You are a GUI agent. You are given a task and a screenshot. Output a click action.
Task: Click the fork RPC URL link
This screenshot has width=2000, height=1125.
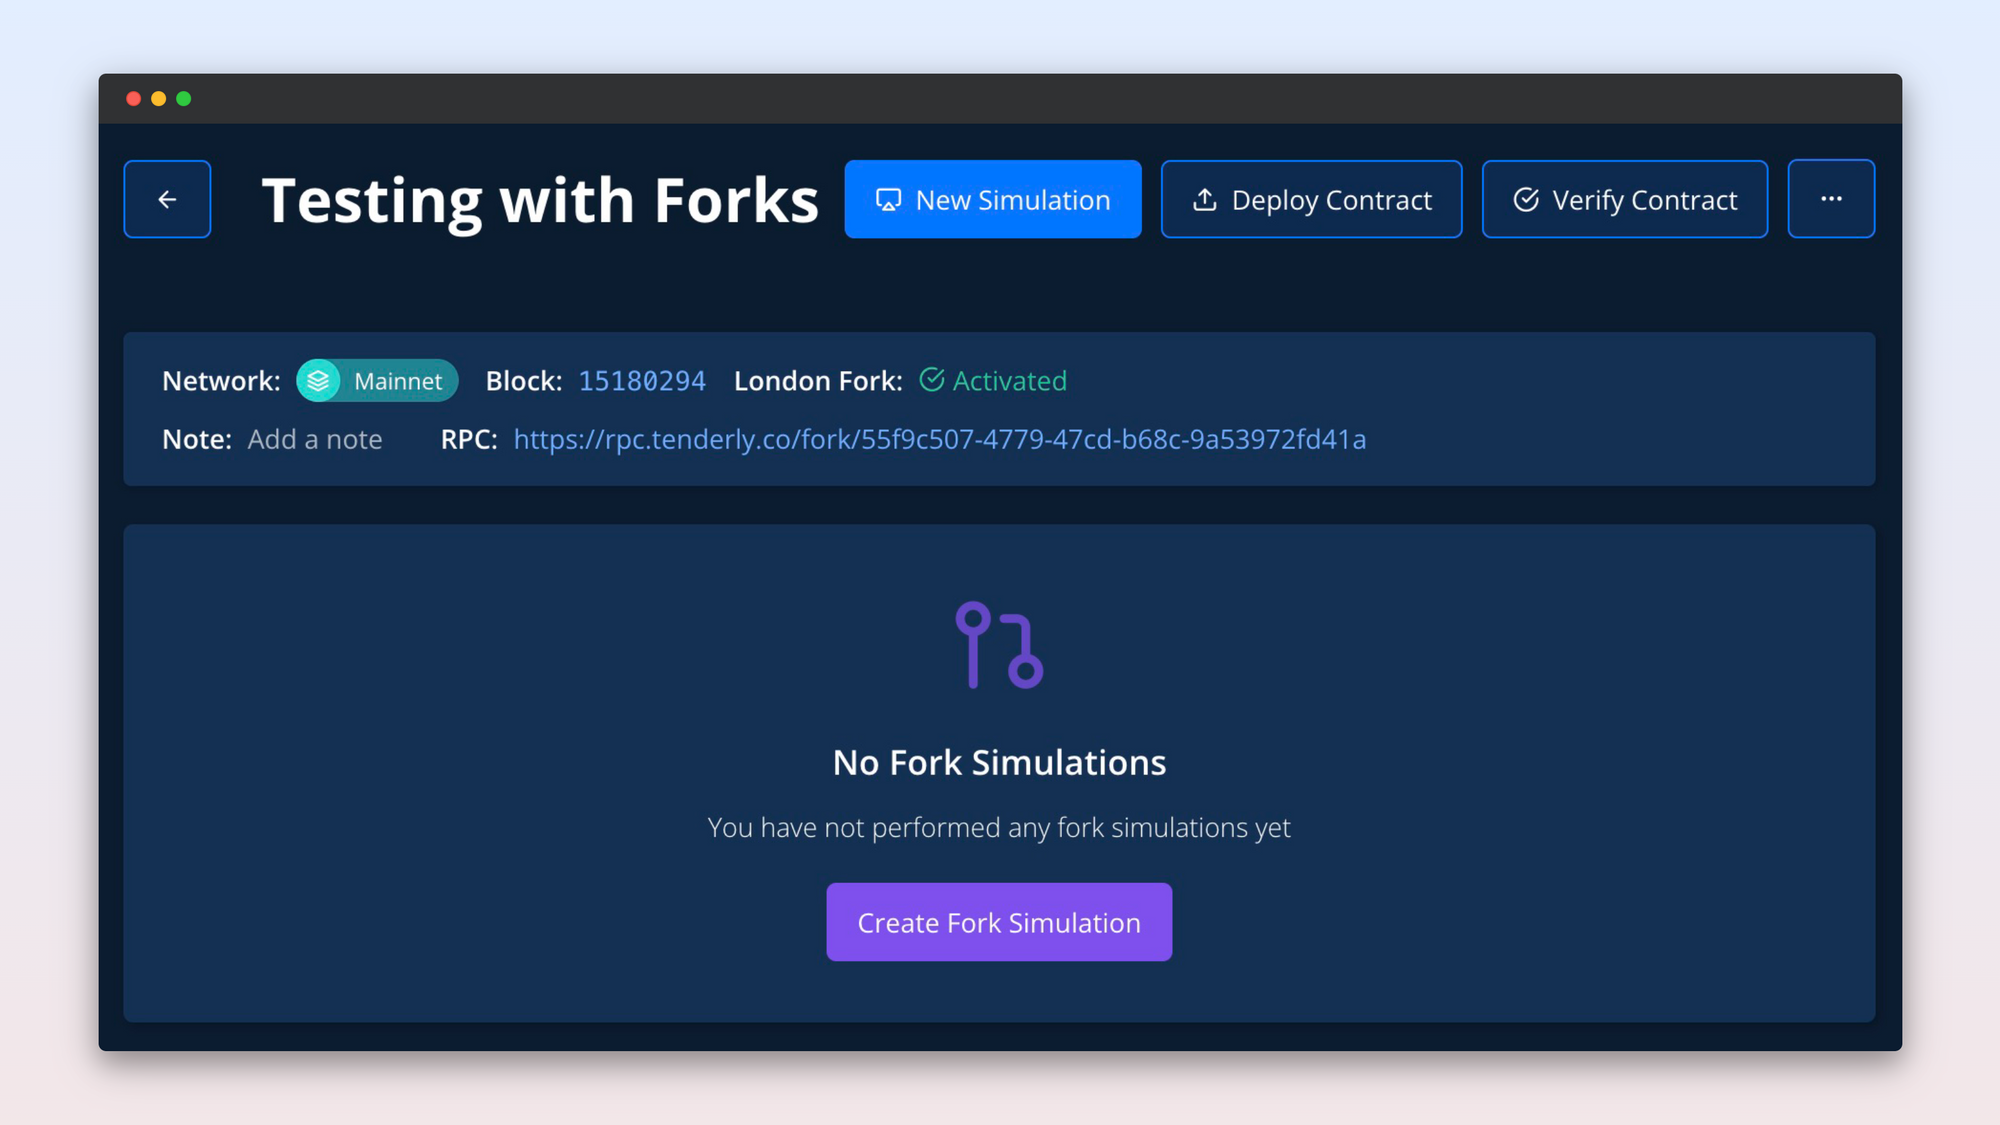[x=940, y=439]
